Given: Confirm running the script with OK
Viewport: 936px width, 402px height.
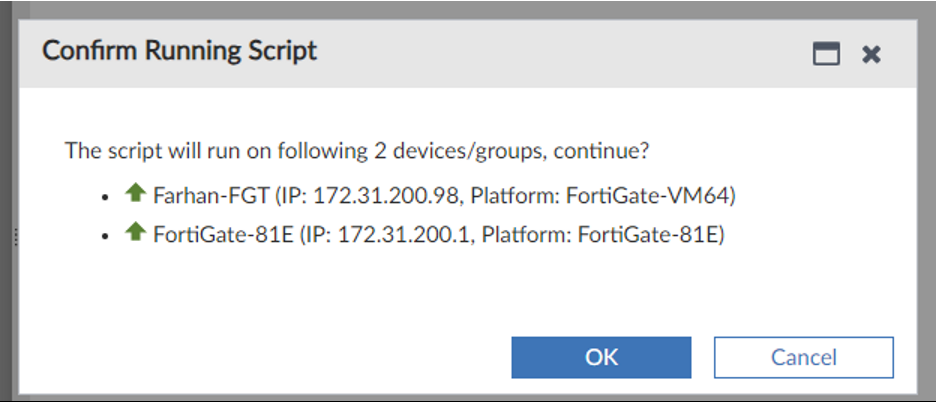Looking at the screenshot, I should (x=601, y=357).
